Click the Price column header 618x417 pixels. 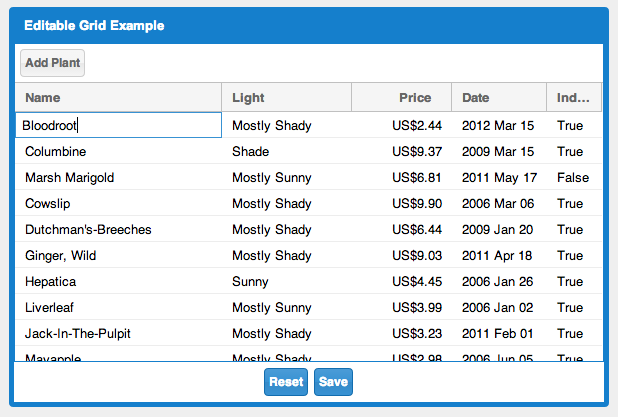(x=401, y=98)
